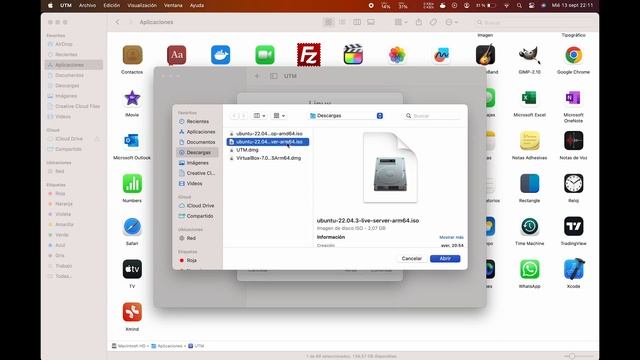Open GIMP-2.10 app icon

point(529,55)
